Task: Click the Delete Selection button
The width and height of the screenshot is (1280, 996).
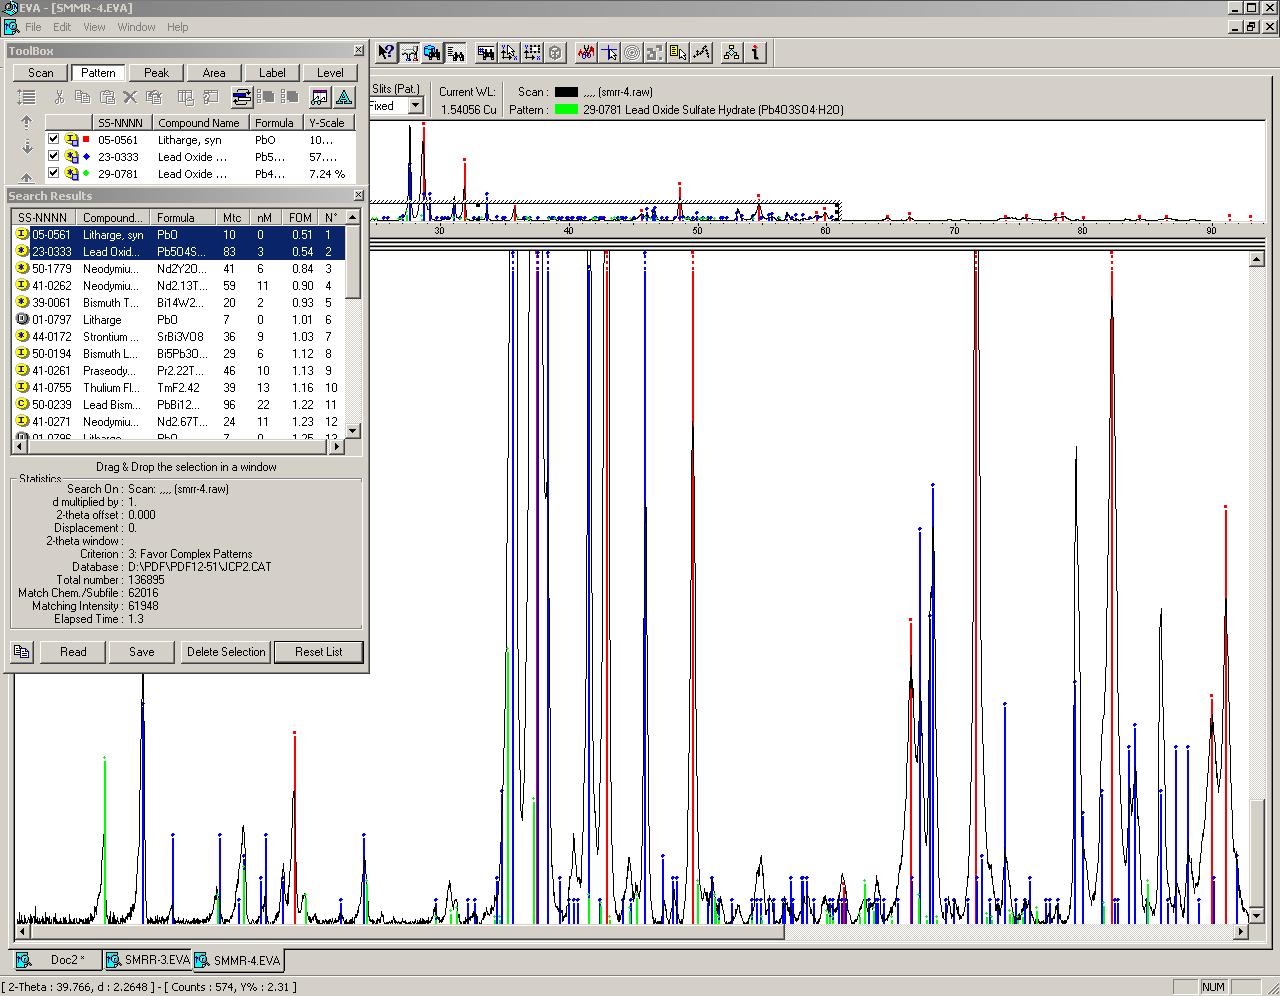Action: coord(226,652)
